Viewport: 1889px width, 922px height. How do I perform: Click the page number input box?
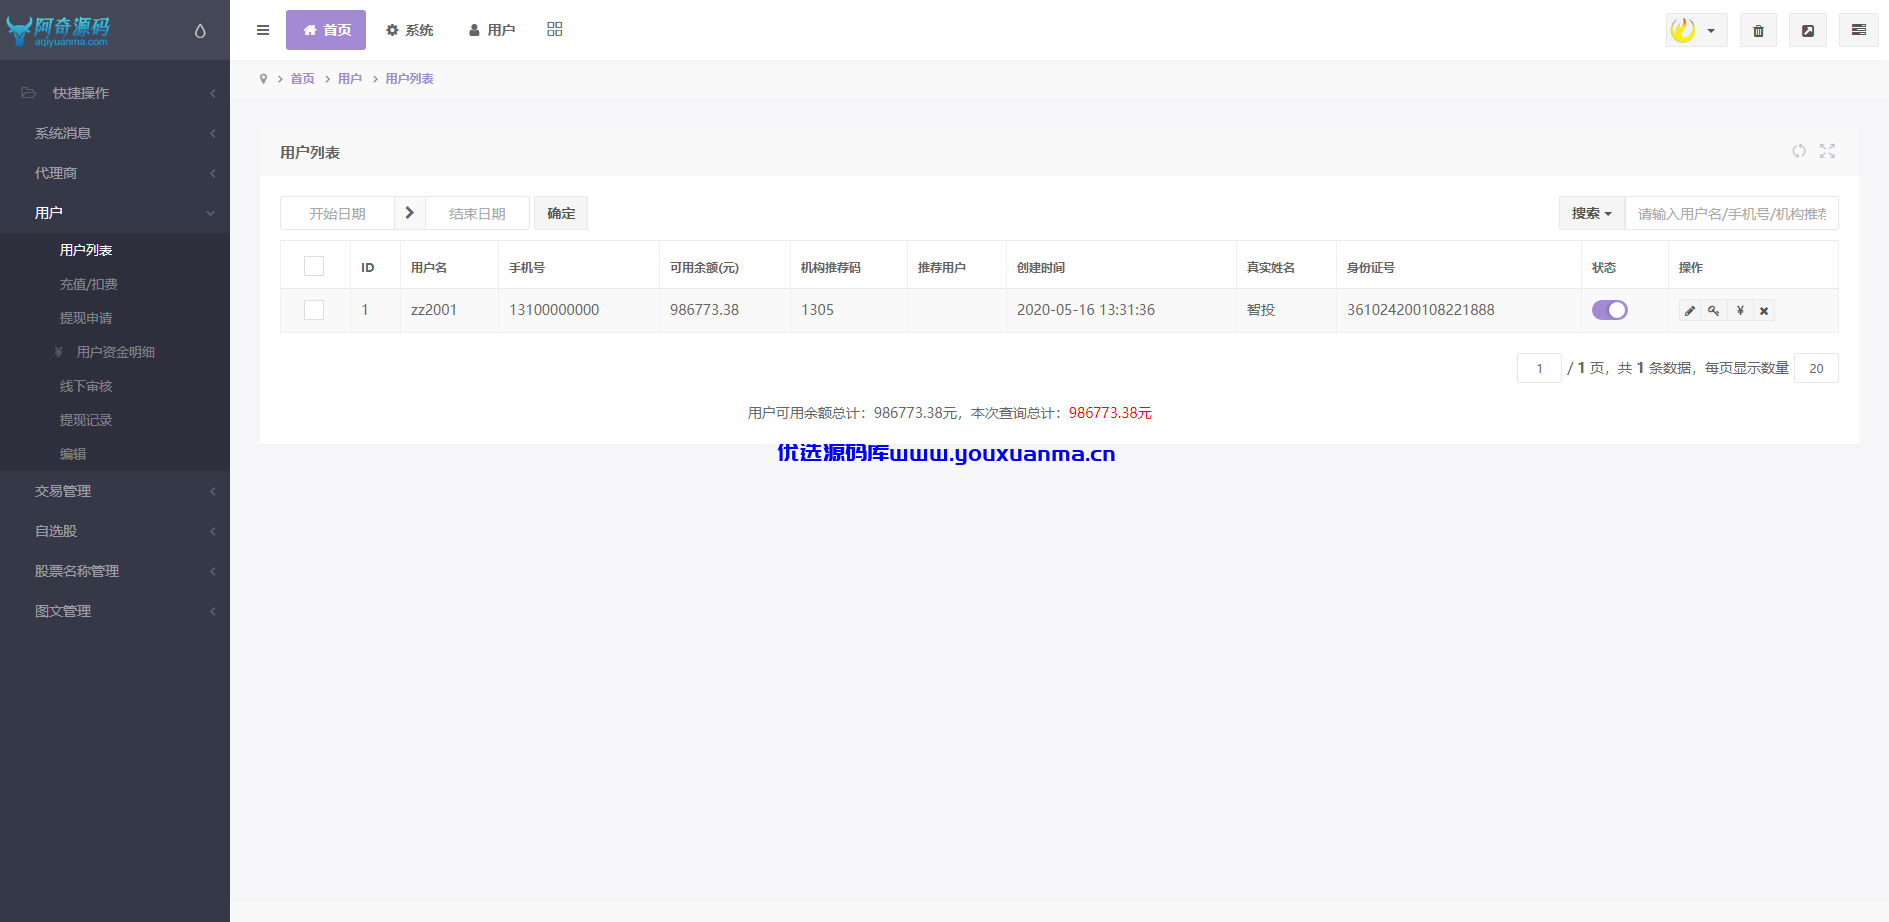pos(1539,368)
